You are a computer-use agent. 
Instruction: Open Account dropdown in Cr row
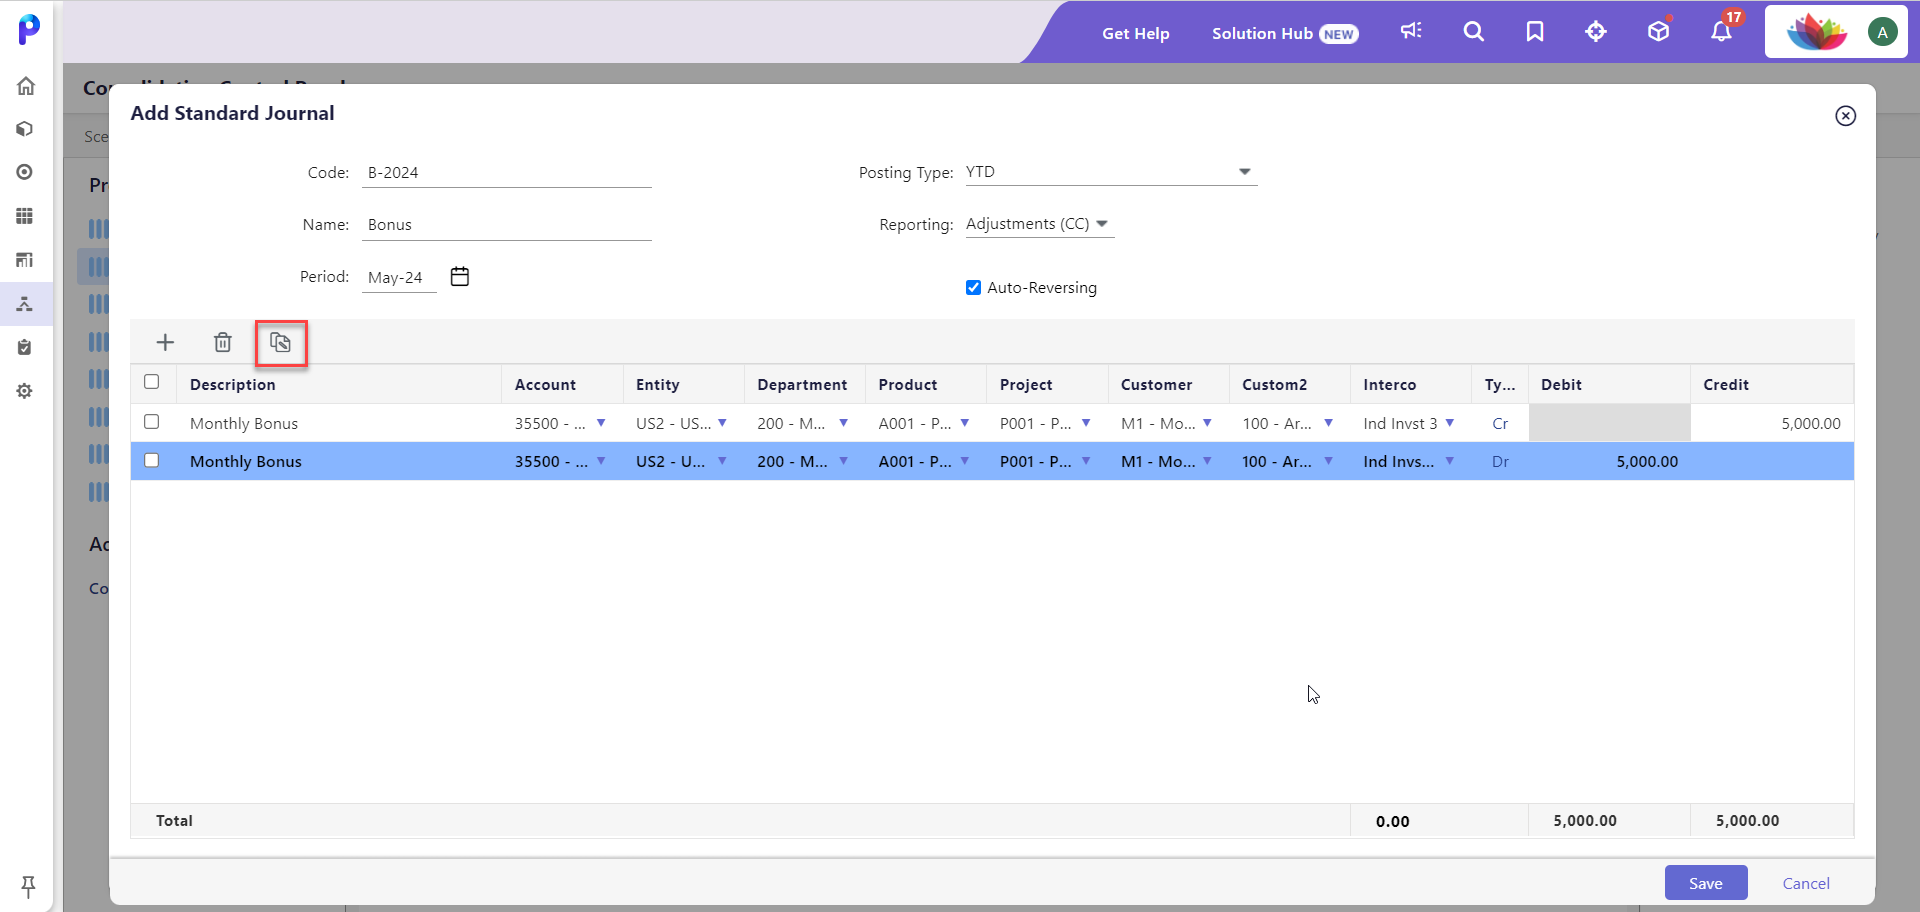point(601,423)
